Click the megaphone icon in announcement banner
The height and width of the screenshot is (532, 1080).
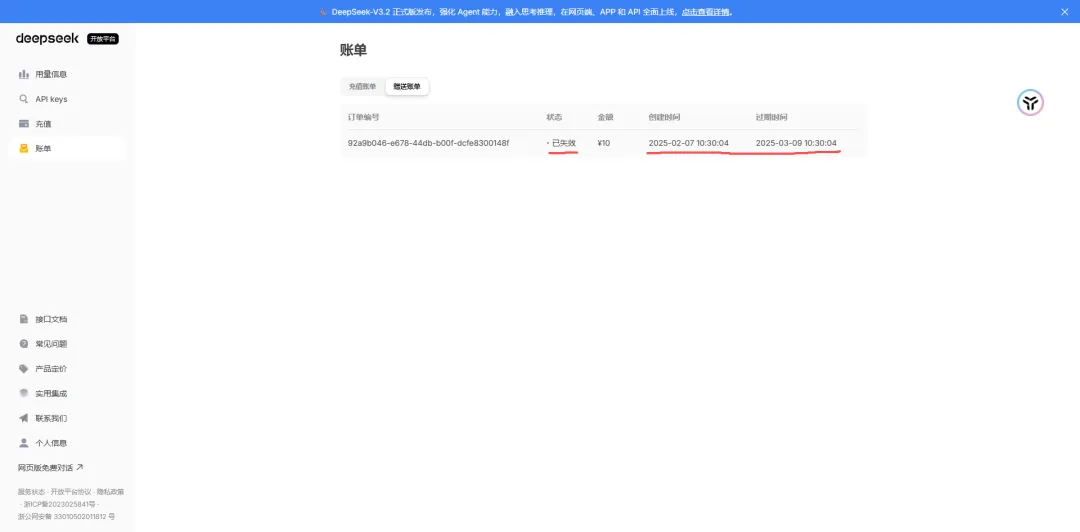pyautogui.click(x=324, y=12)
